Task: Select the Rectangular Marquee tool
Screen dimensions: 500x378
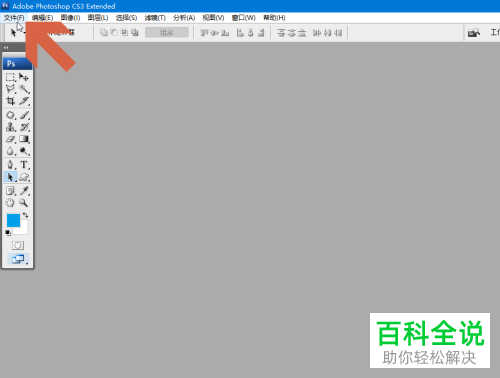Action: point(10,77)
